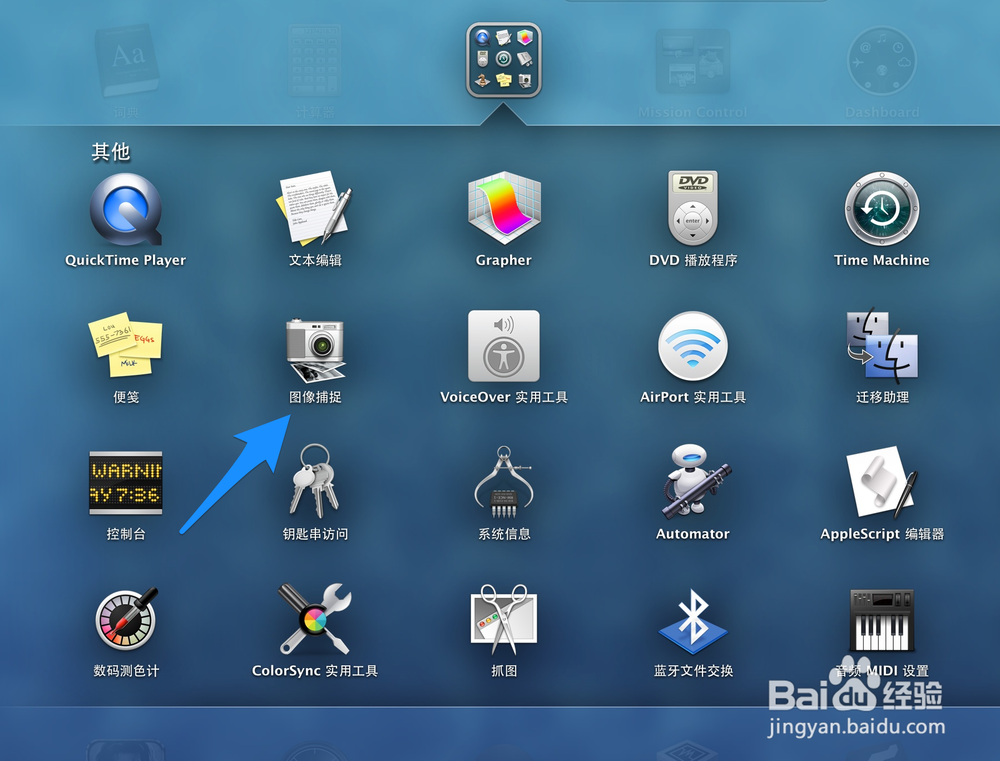This screenshot has height=761, width=1000.
Task: Click the 其他 folder title
Action: tap(110, 152)
